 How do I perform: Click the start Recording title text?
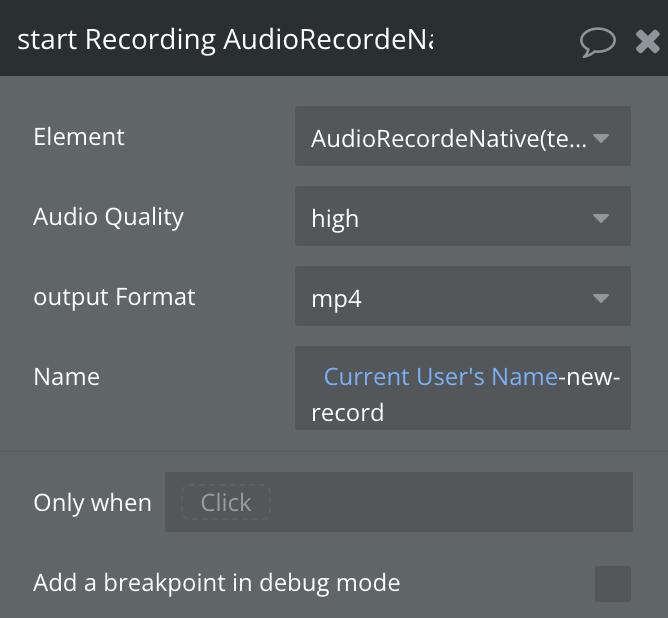(x=225, y=40)
